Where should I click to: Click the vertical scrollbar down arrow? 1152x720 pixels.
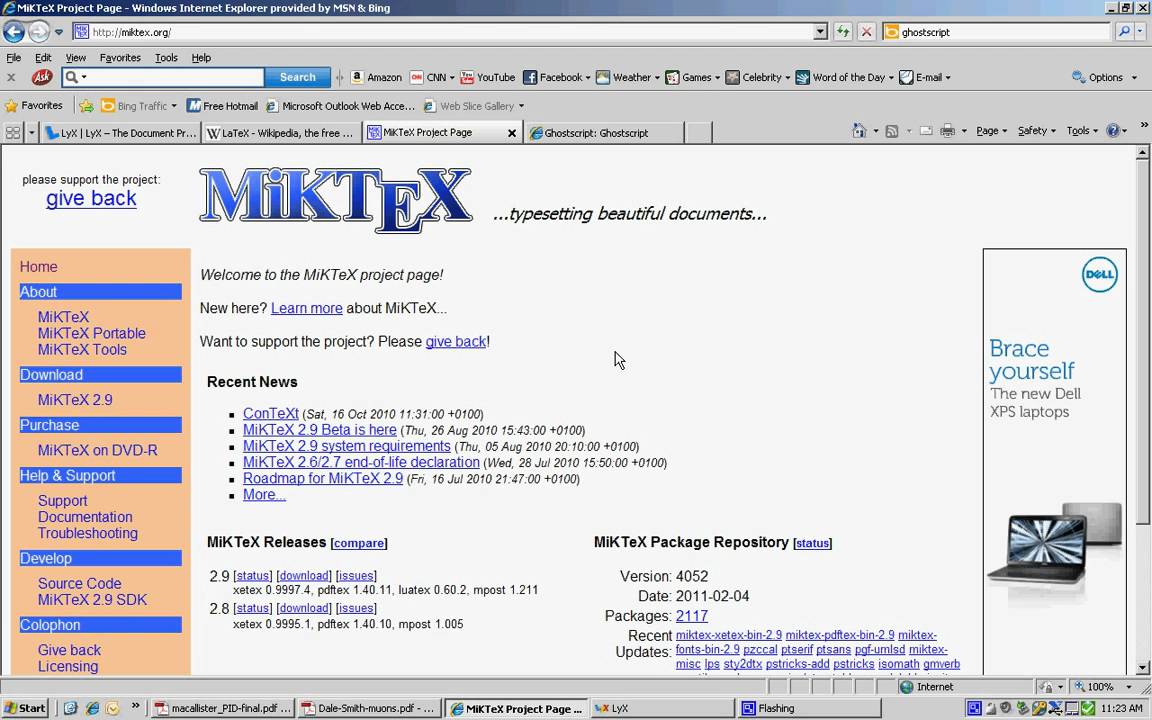(1142, 668)
